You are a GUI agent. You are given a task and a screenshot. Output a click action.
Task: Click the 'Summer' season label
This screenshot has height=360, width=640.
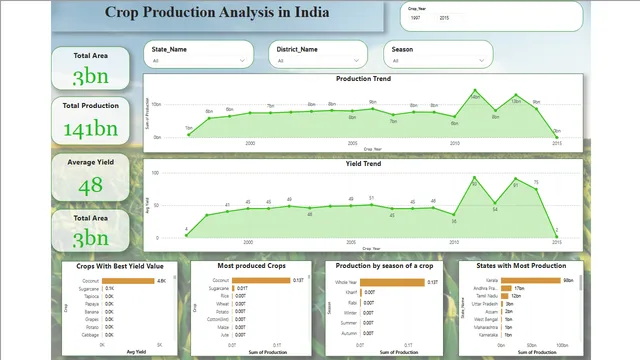(349, 323)
